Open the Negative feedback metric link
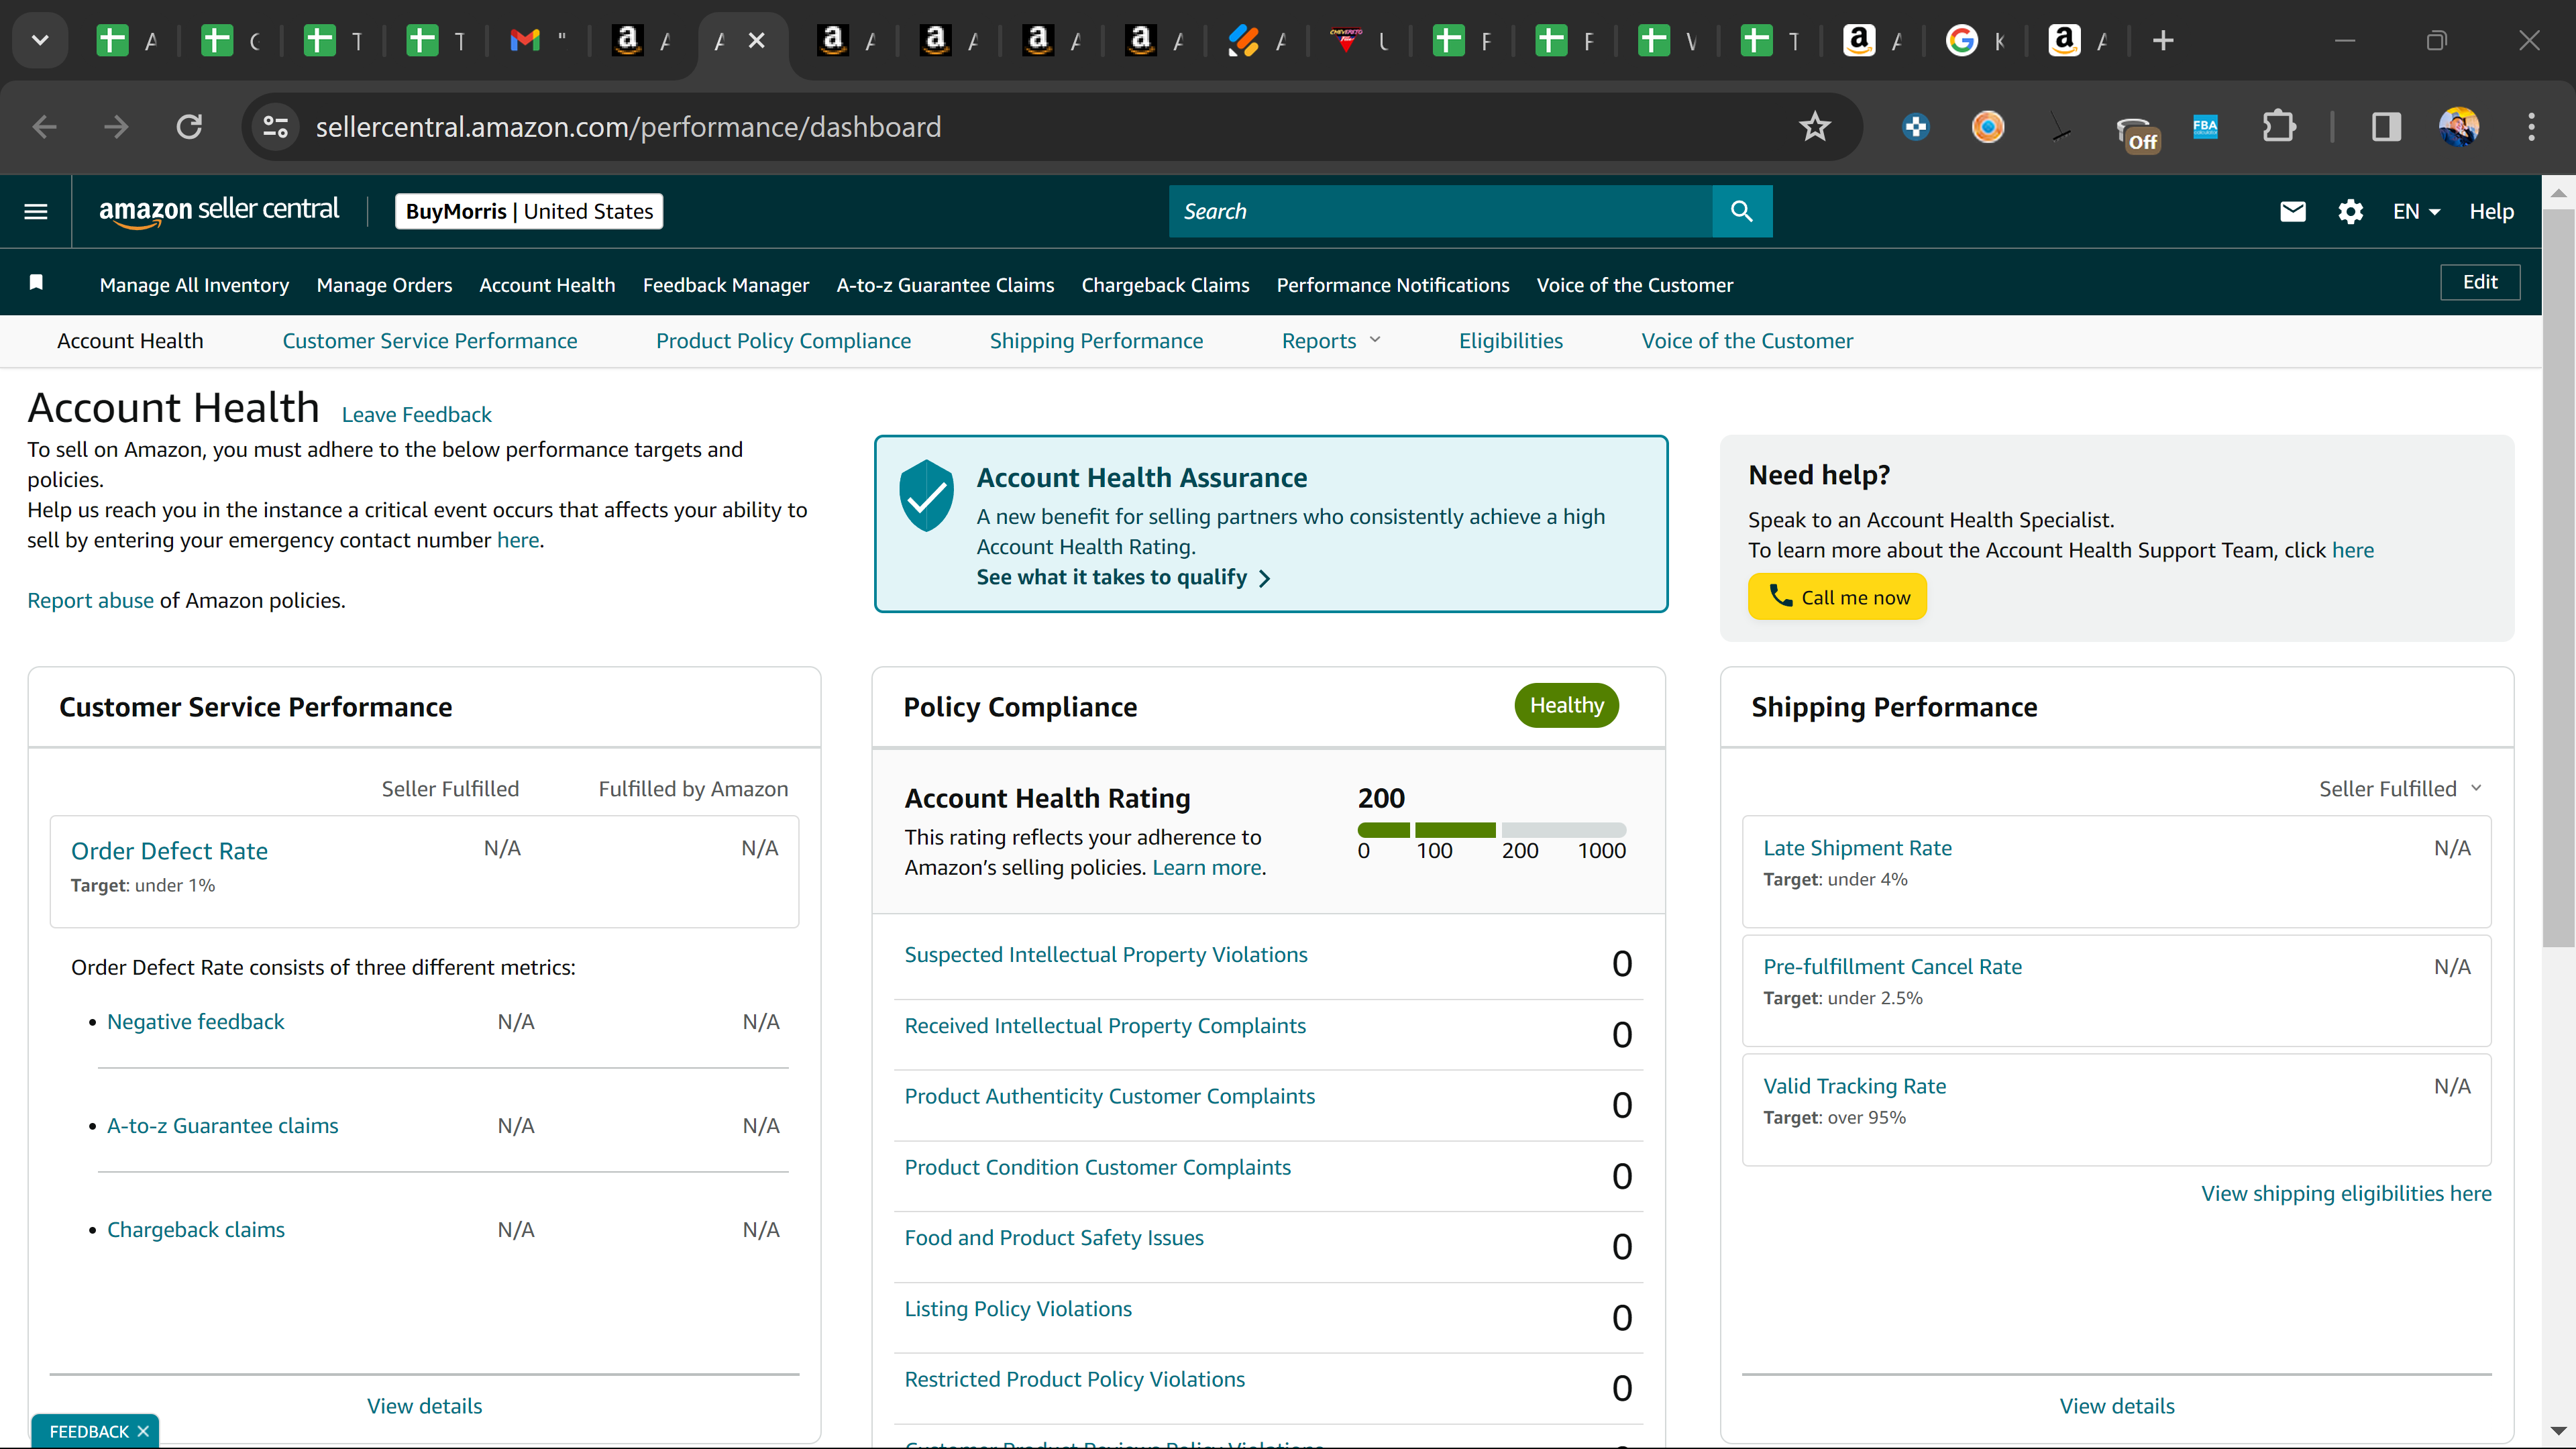Image resolution: width=2576 pixels, height=1449 pixels. coord(195,1022)
